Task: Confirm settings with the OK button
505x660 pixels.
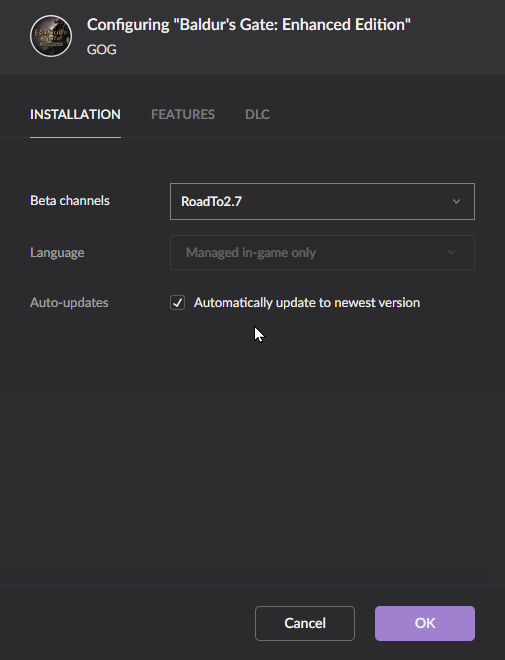Action: click(425, 623)
